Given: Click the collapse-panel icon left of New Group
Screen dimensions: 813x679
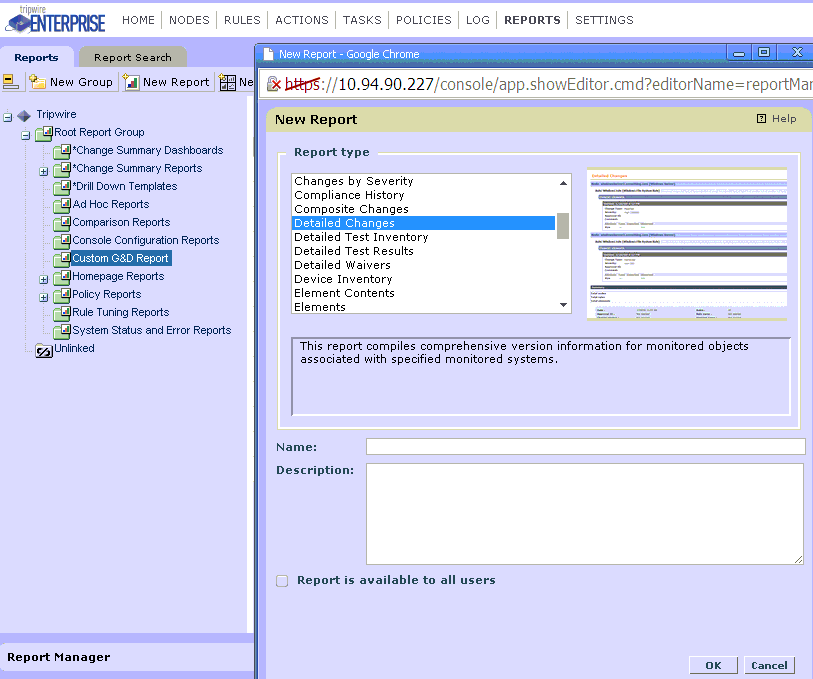Looking at the screenshot, I should click(10, 82).
